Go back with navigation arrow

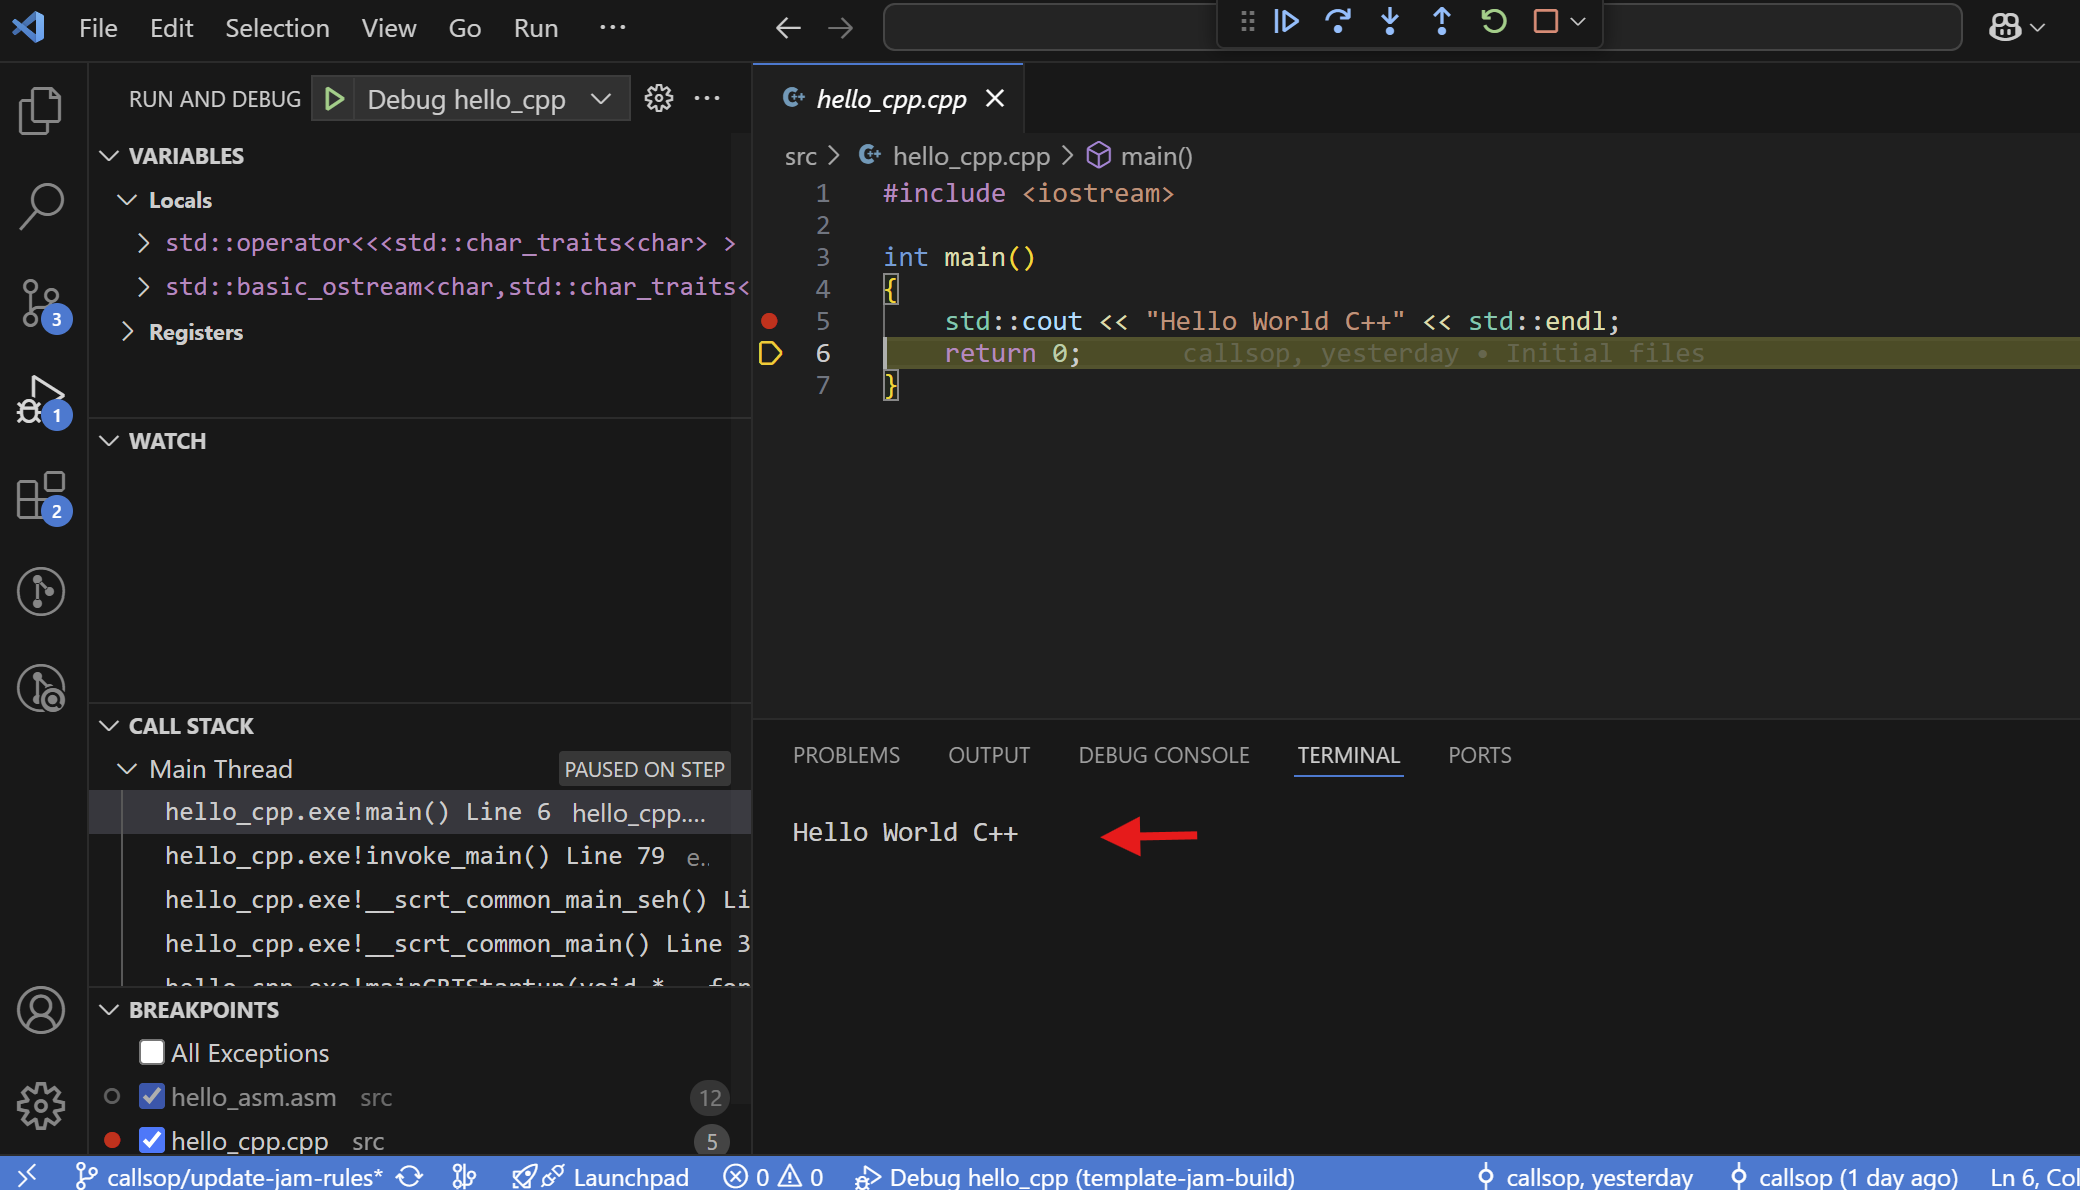789,28
